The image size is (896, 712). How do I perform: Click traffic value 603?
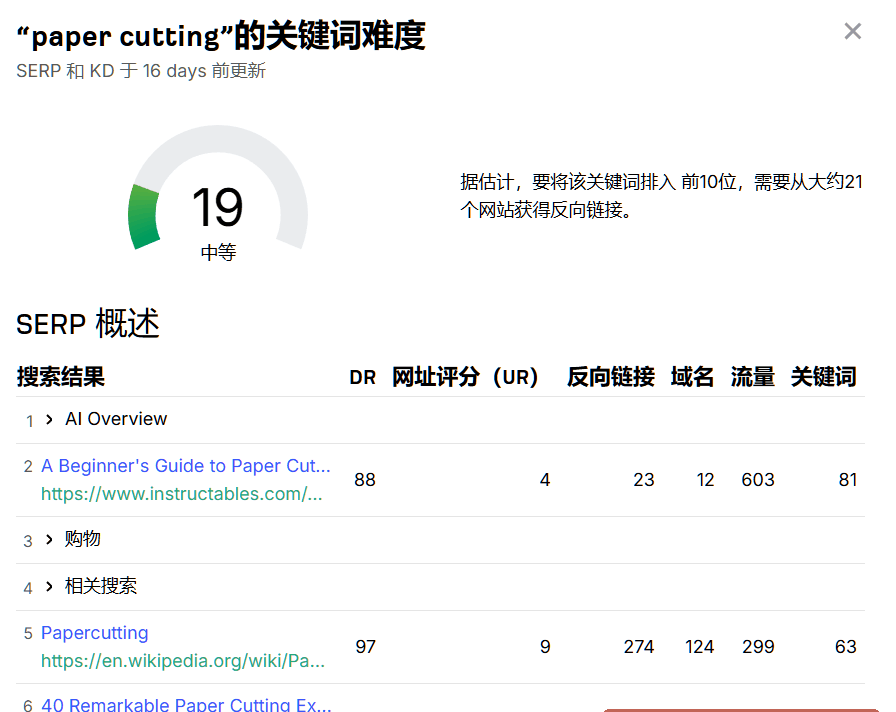tap(758, 480)
